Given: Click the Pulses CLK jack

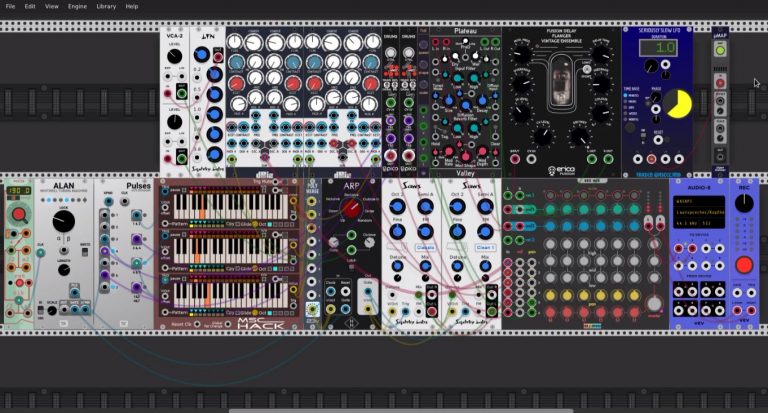Looking at the screenshot, I should [124, 201].
